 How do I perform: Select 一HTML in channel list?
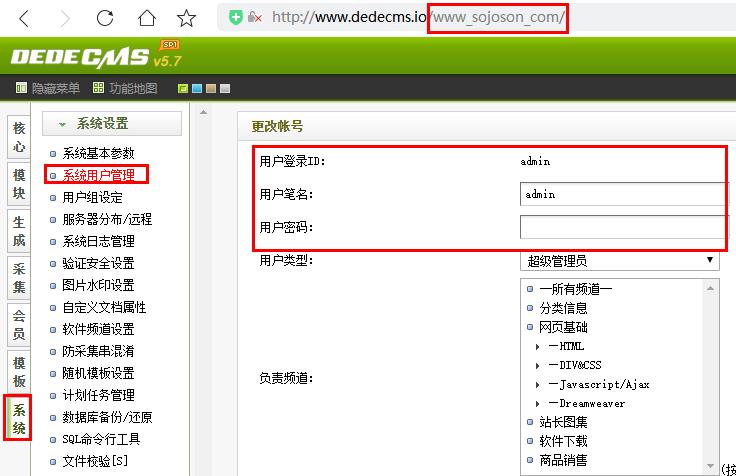click(566, 346)
